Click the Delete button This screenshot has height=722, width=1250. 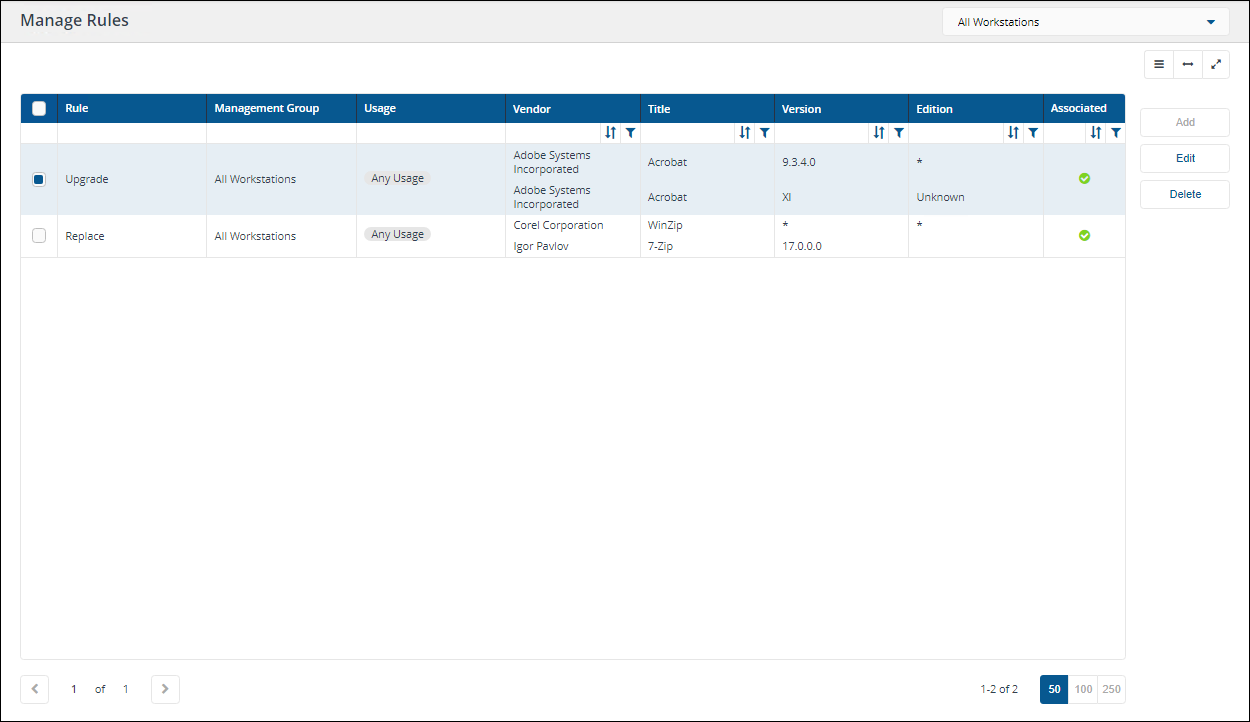point(1185,194)
